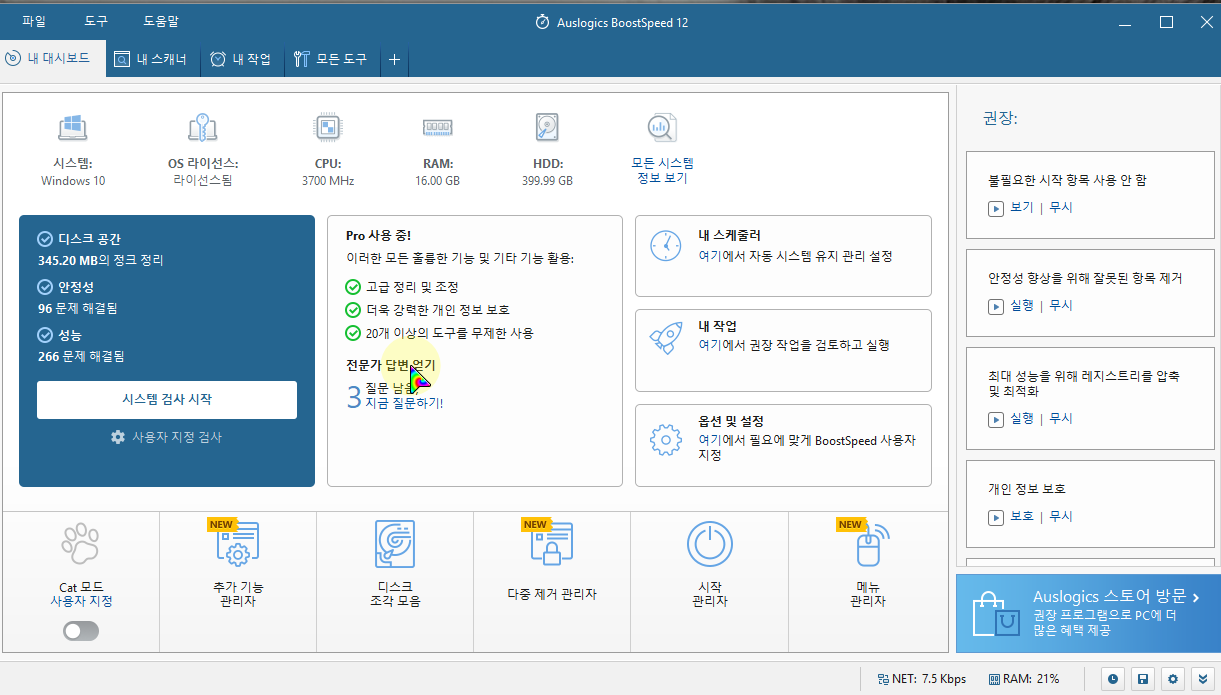Open the 시작 관리자 power icon
The image size is (1221, 695).
coord(709,545)
